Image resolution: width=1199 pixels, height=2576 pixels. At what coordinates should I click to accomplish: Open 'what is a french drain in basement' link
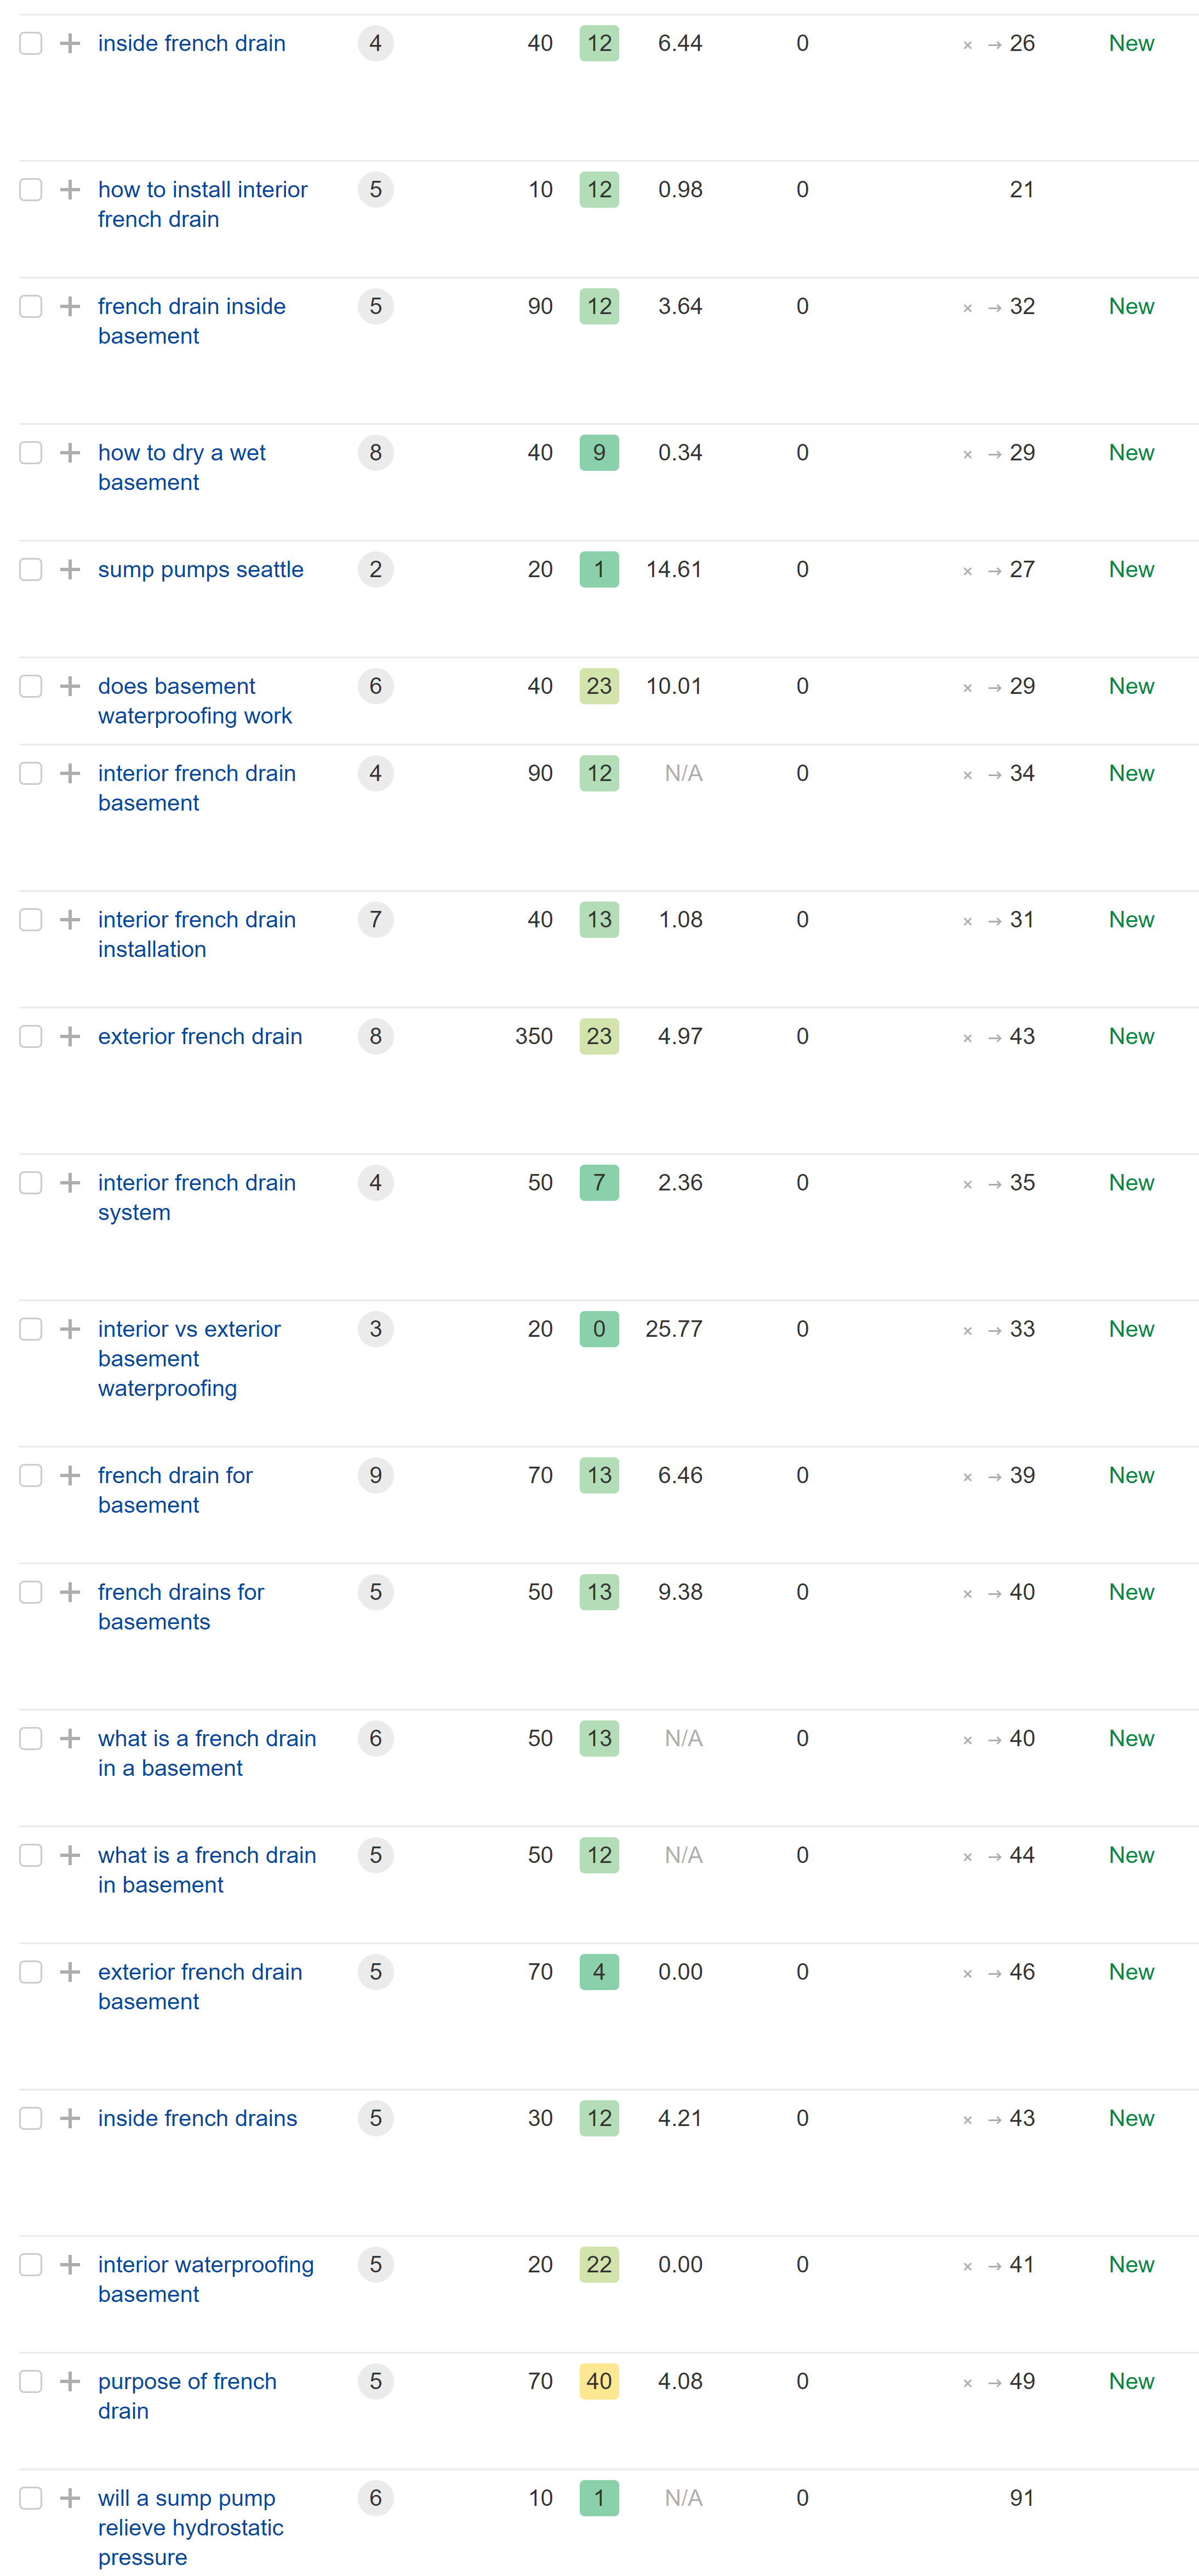point(207,1870)
